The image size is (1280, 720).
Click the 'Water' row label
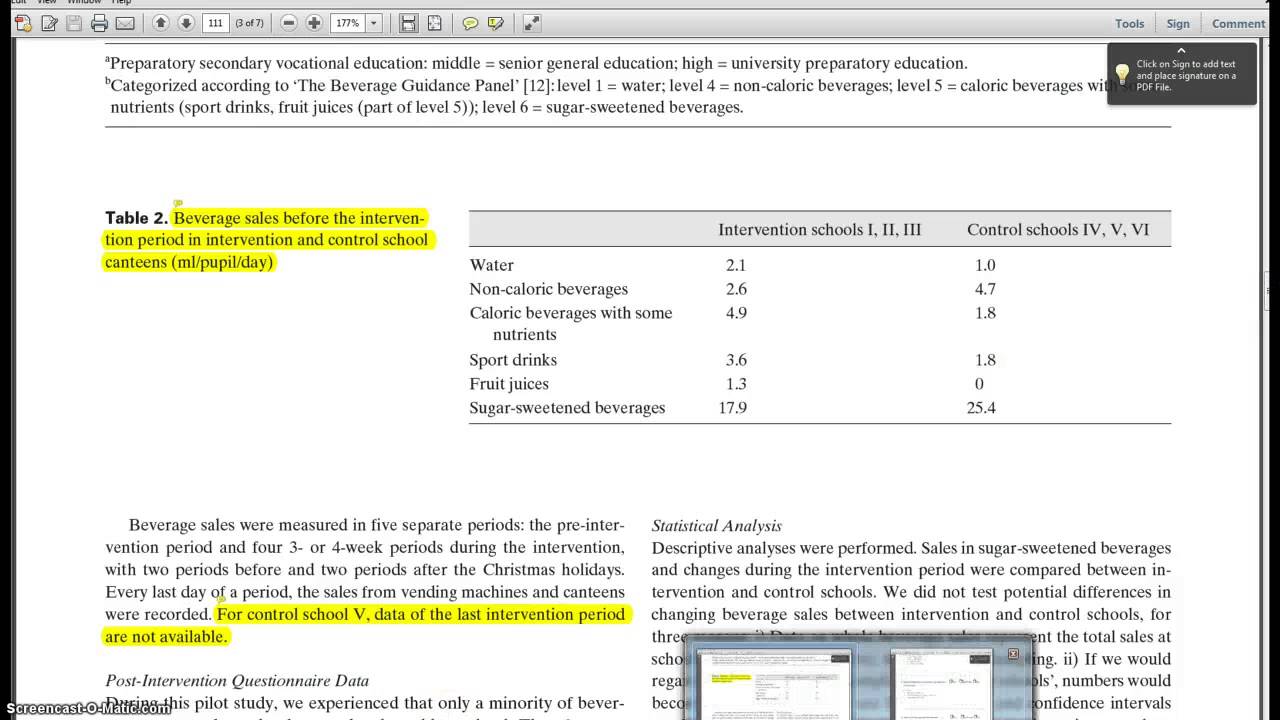(x=492, y=265)
